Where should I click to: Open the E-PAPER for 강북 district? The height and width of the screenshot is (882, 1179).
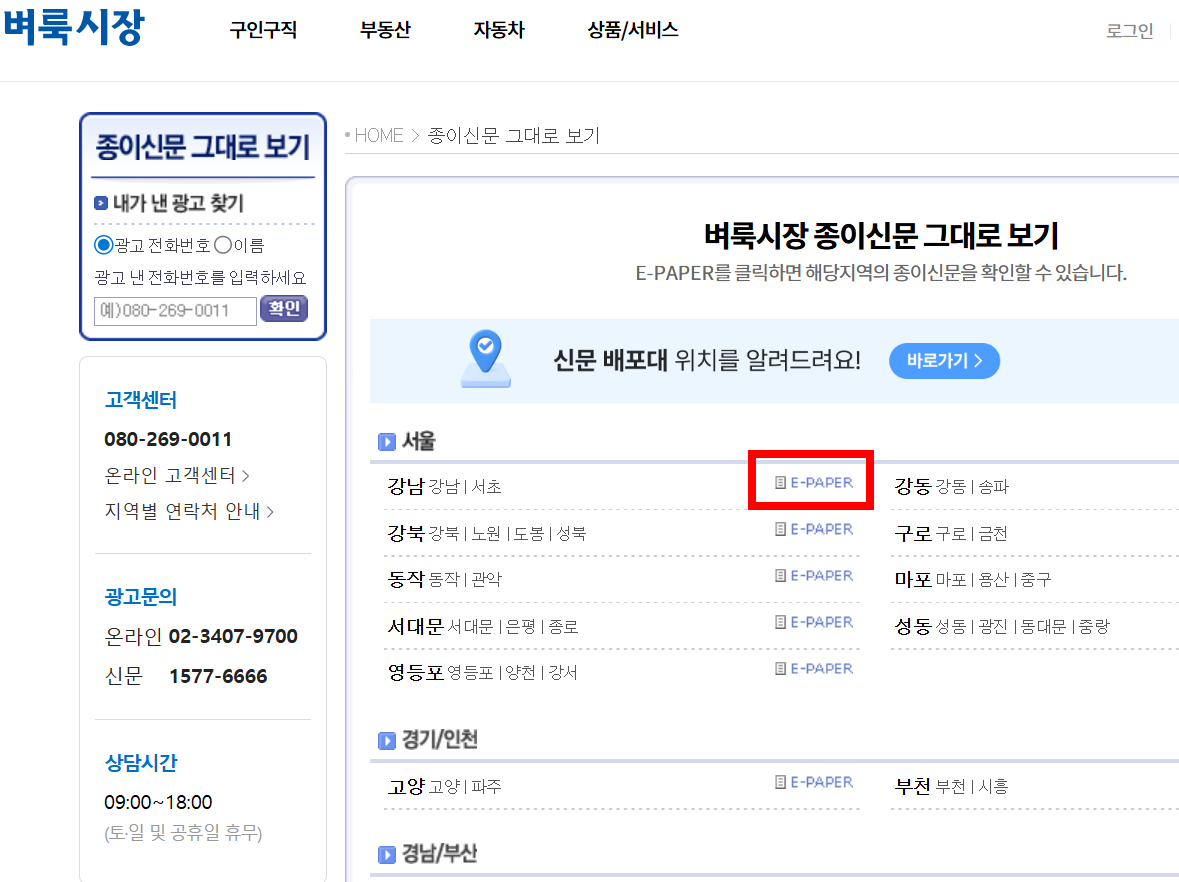(x=816, y=528)
